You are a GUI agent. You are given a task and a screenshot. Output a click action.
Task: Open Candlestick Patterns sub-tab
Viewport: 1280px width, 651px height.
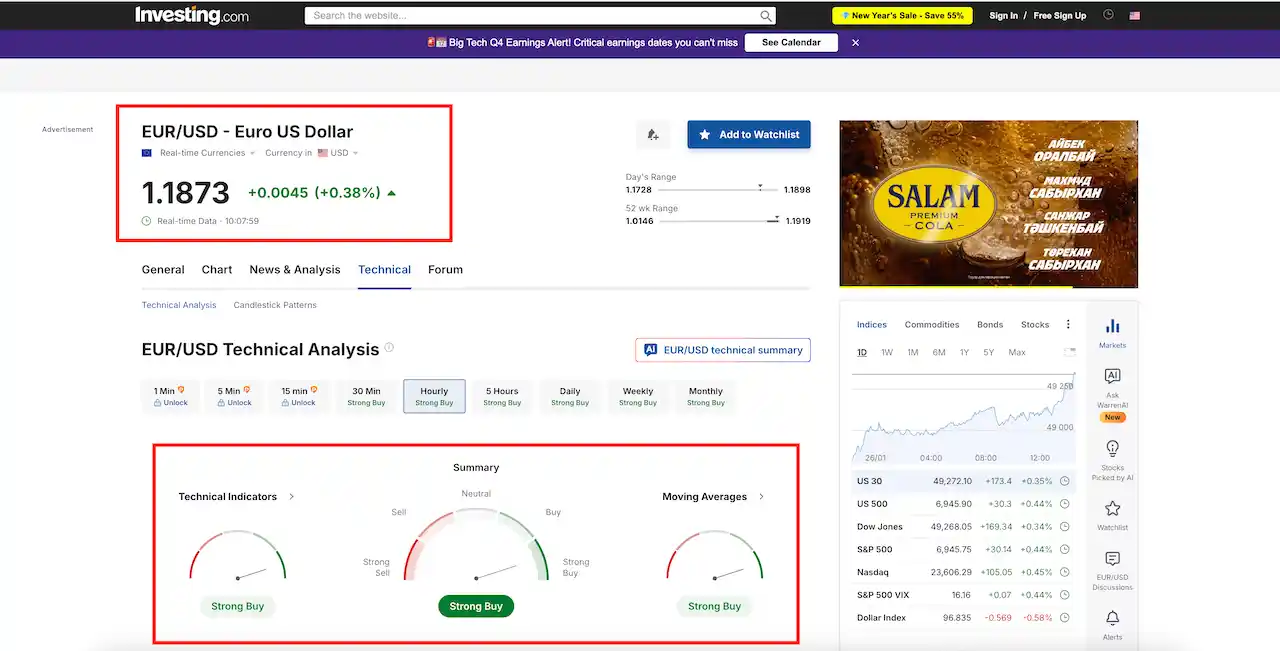pyautogui.click(x=275, y=305)
